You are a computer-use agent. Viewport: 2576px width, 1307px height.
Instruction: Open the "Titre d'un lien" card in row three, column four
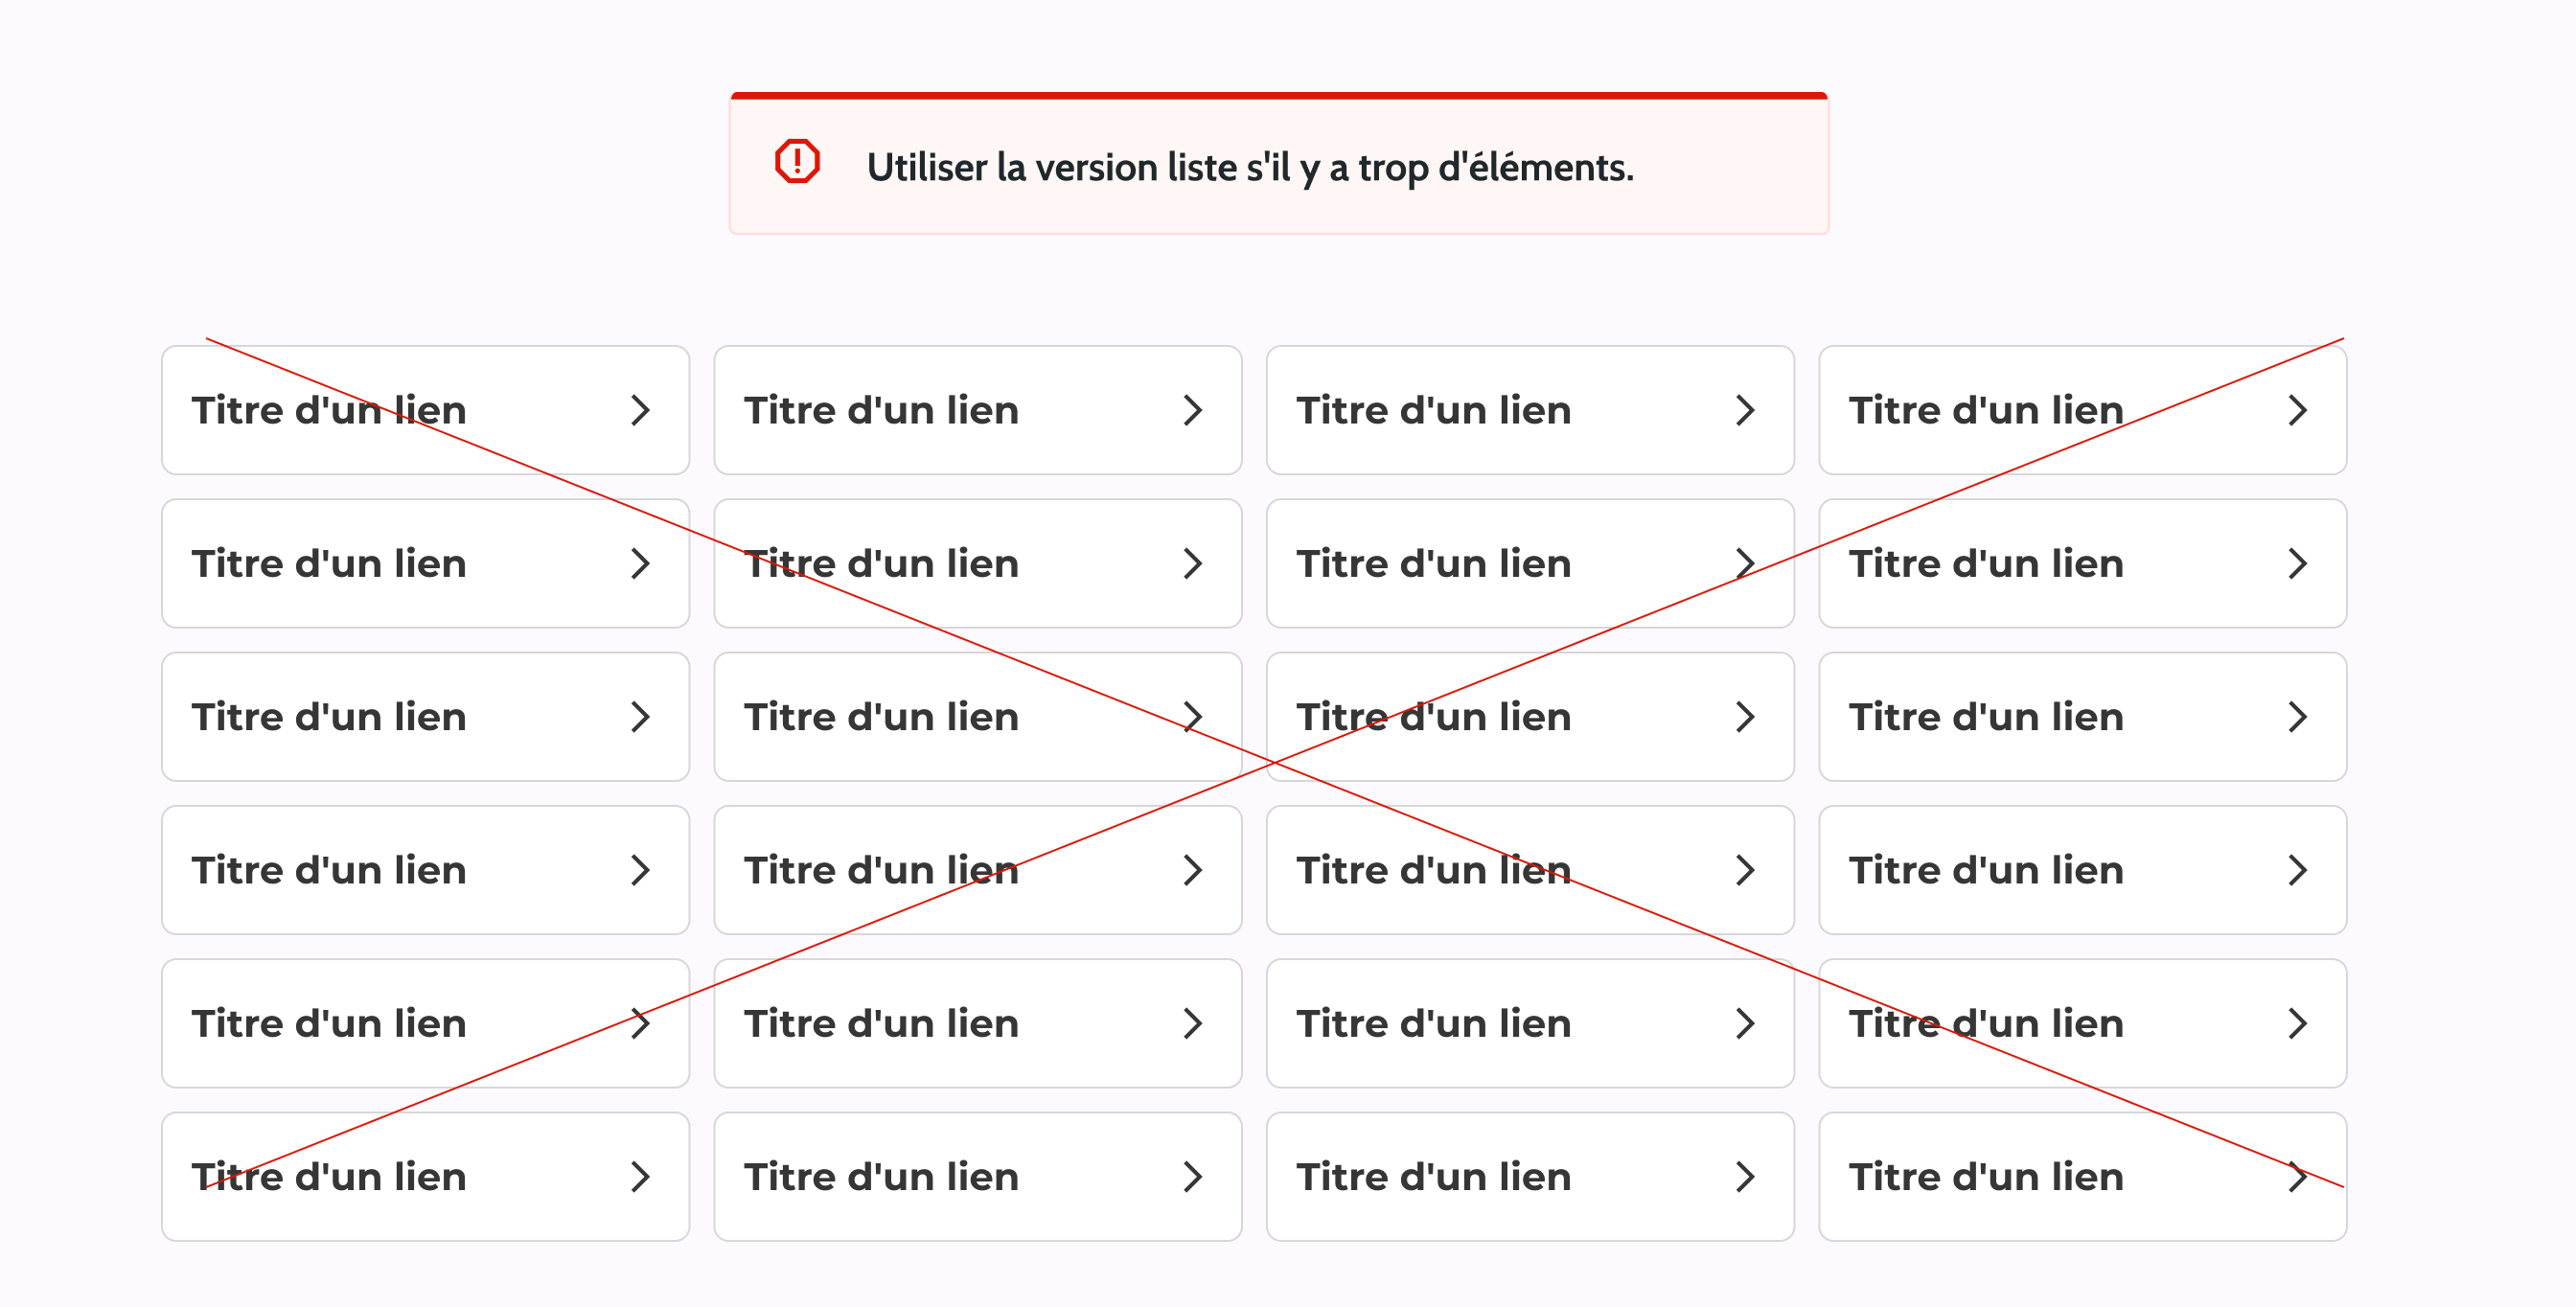pos(1986,717)
